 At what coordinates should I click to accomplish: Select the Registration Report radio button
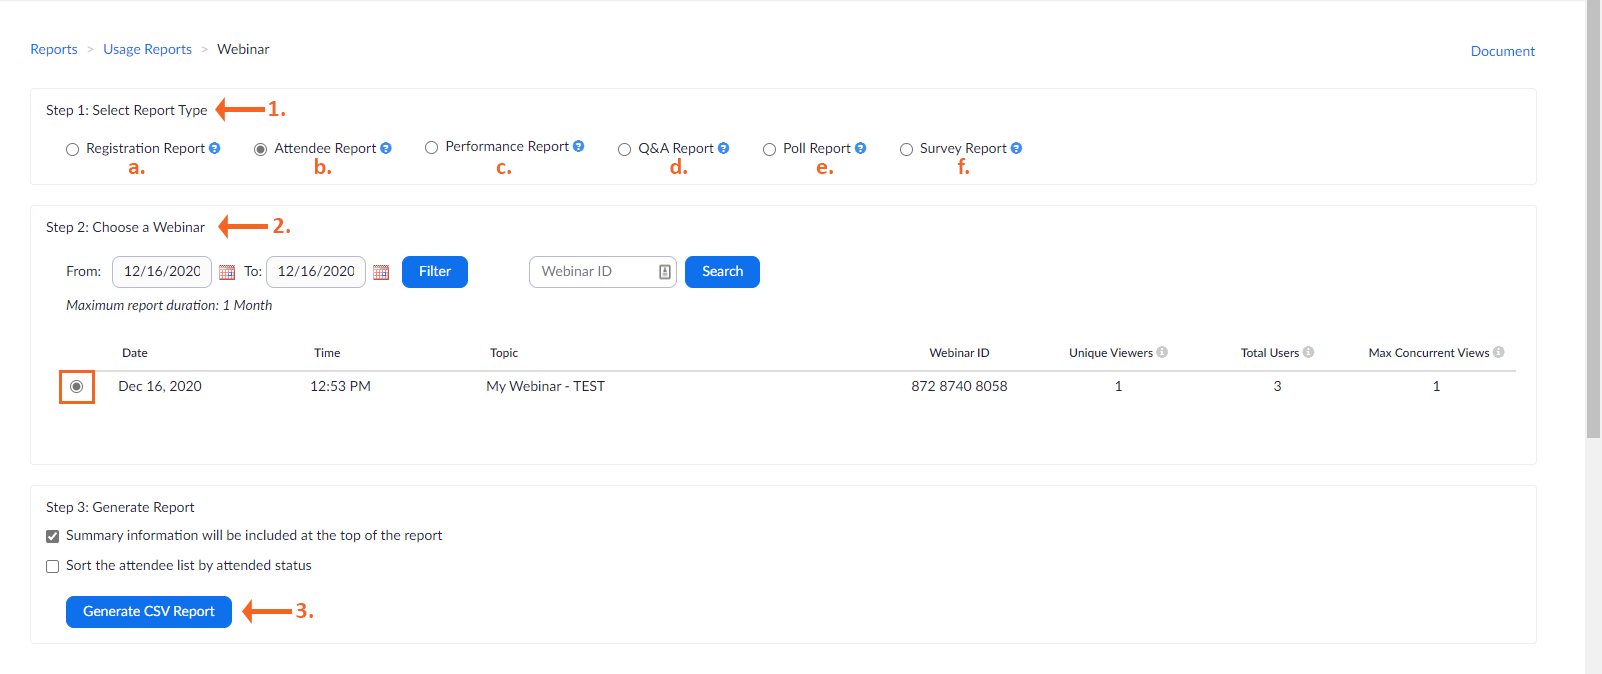pyautogui.click(x=73, y=149)
